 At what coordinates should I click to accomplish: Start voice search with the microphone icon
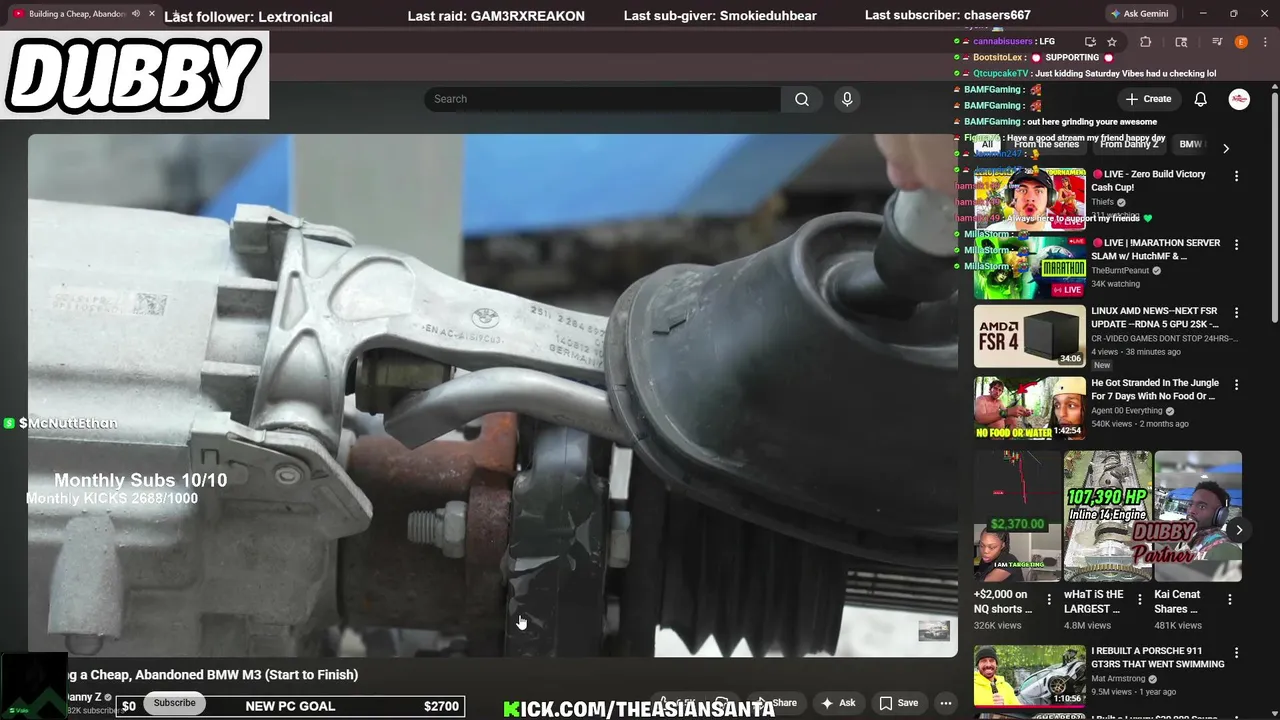pos(847,99)
